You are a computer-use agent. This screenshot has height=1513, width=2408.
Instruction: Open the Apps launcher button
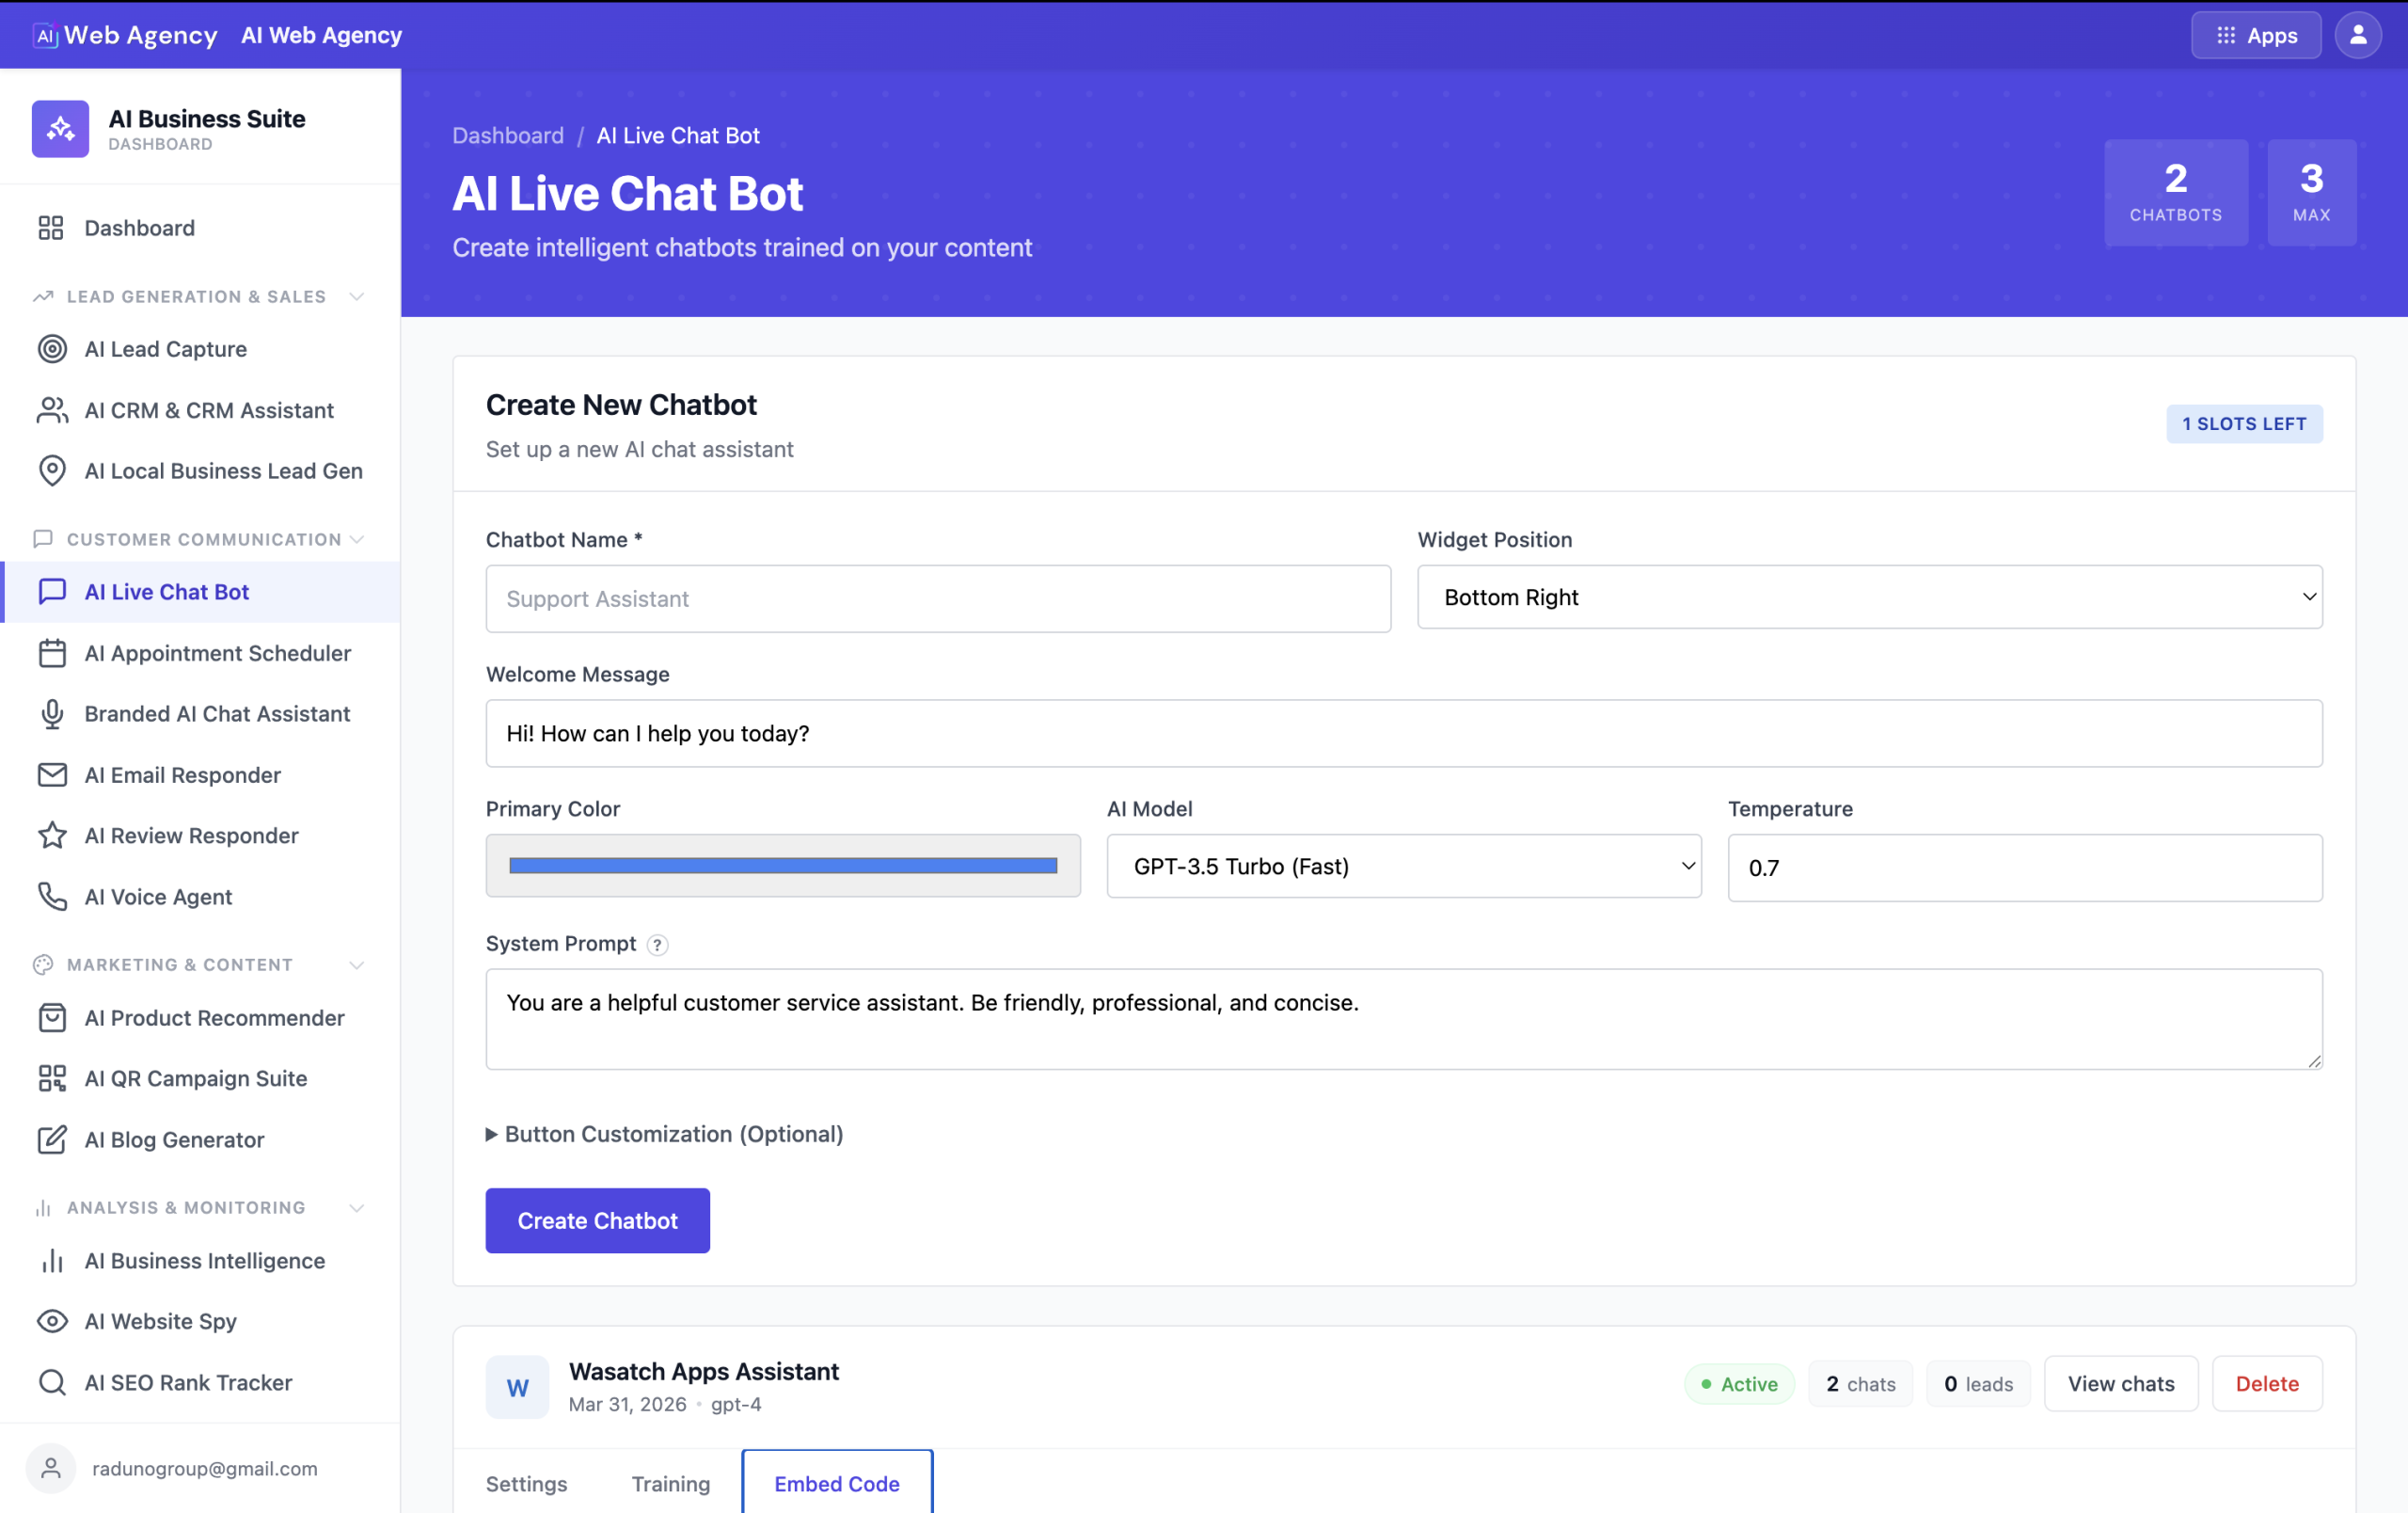point(2255,35)
